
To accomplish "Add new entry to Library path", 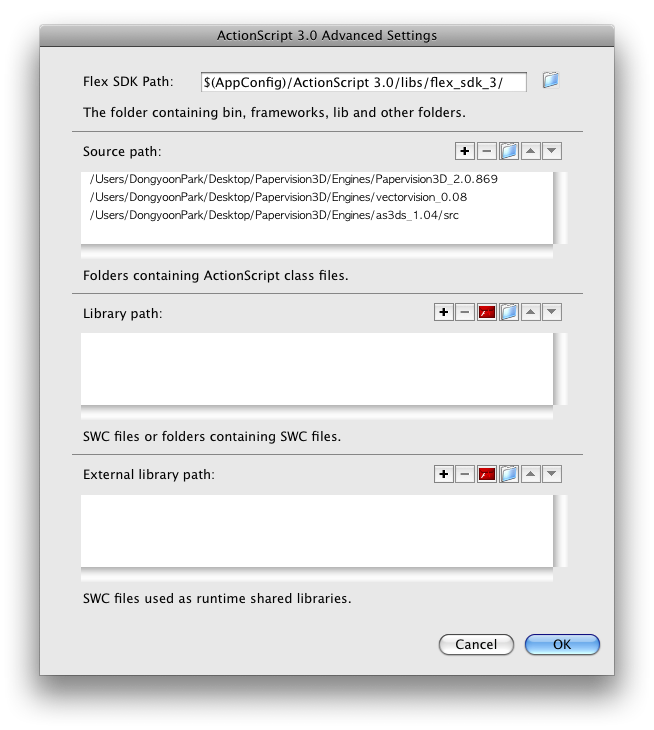I will [x=444, y=312].
